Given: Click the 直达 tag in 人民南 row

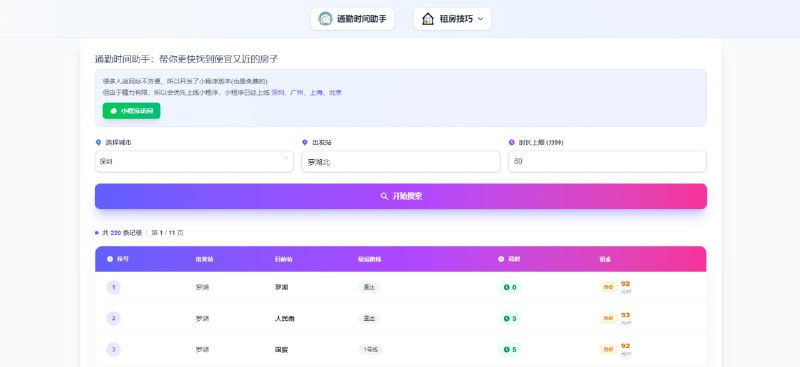Looking at the screenshot, I should point(369,319).
